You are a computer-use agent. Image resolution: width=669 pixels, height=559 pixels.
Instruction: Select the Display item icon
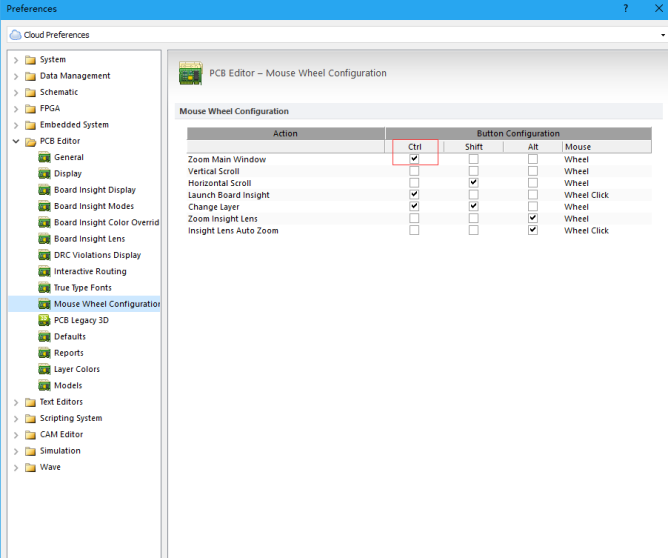(45, 174)
